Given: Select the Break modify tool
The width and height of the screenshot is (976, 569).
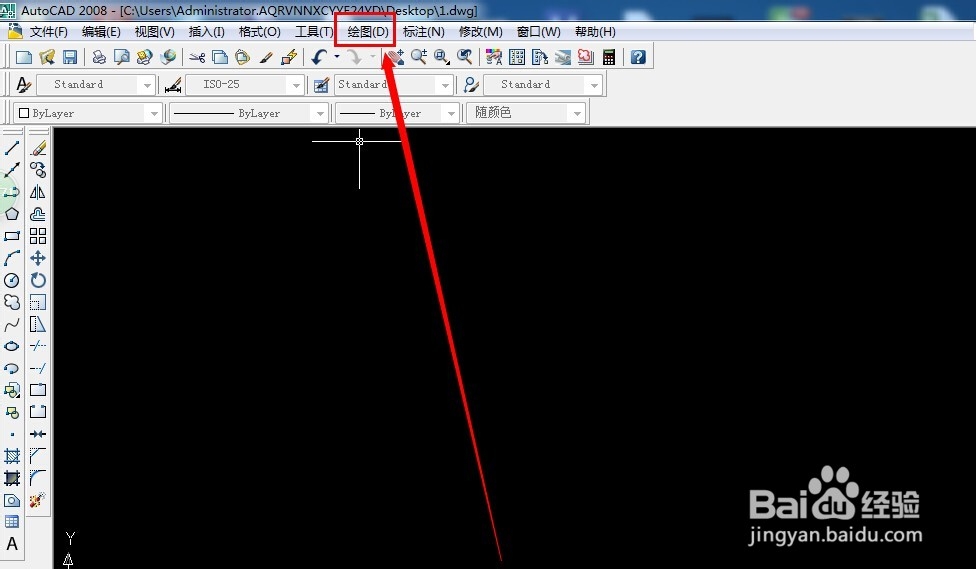Looking at the screenshot, I should click(x=38, y=412).
